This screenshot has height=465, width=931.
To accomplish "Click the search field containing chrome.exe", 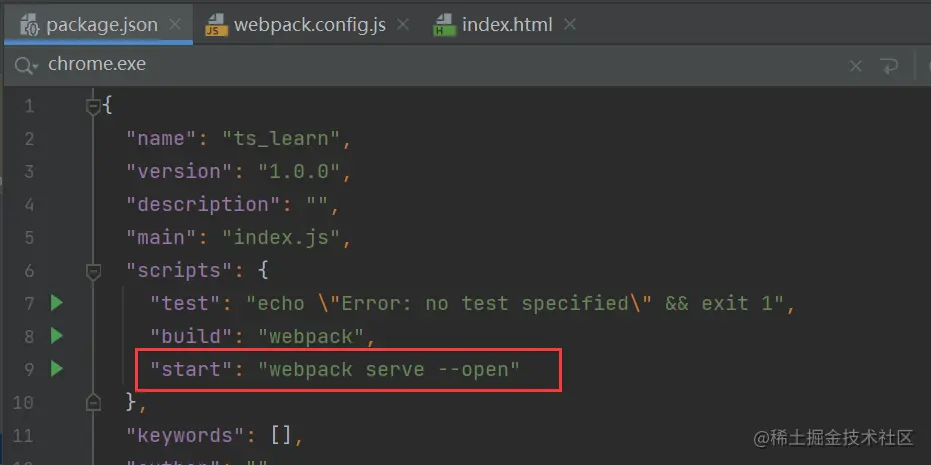I will 439,65.
